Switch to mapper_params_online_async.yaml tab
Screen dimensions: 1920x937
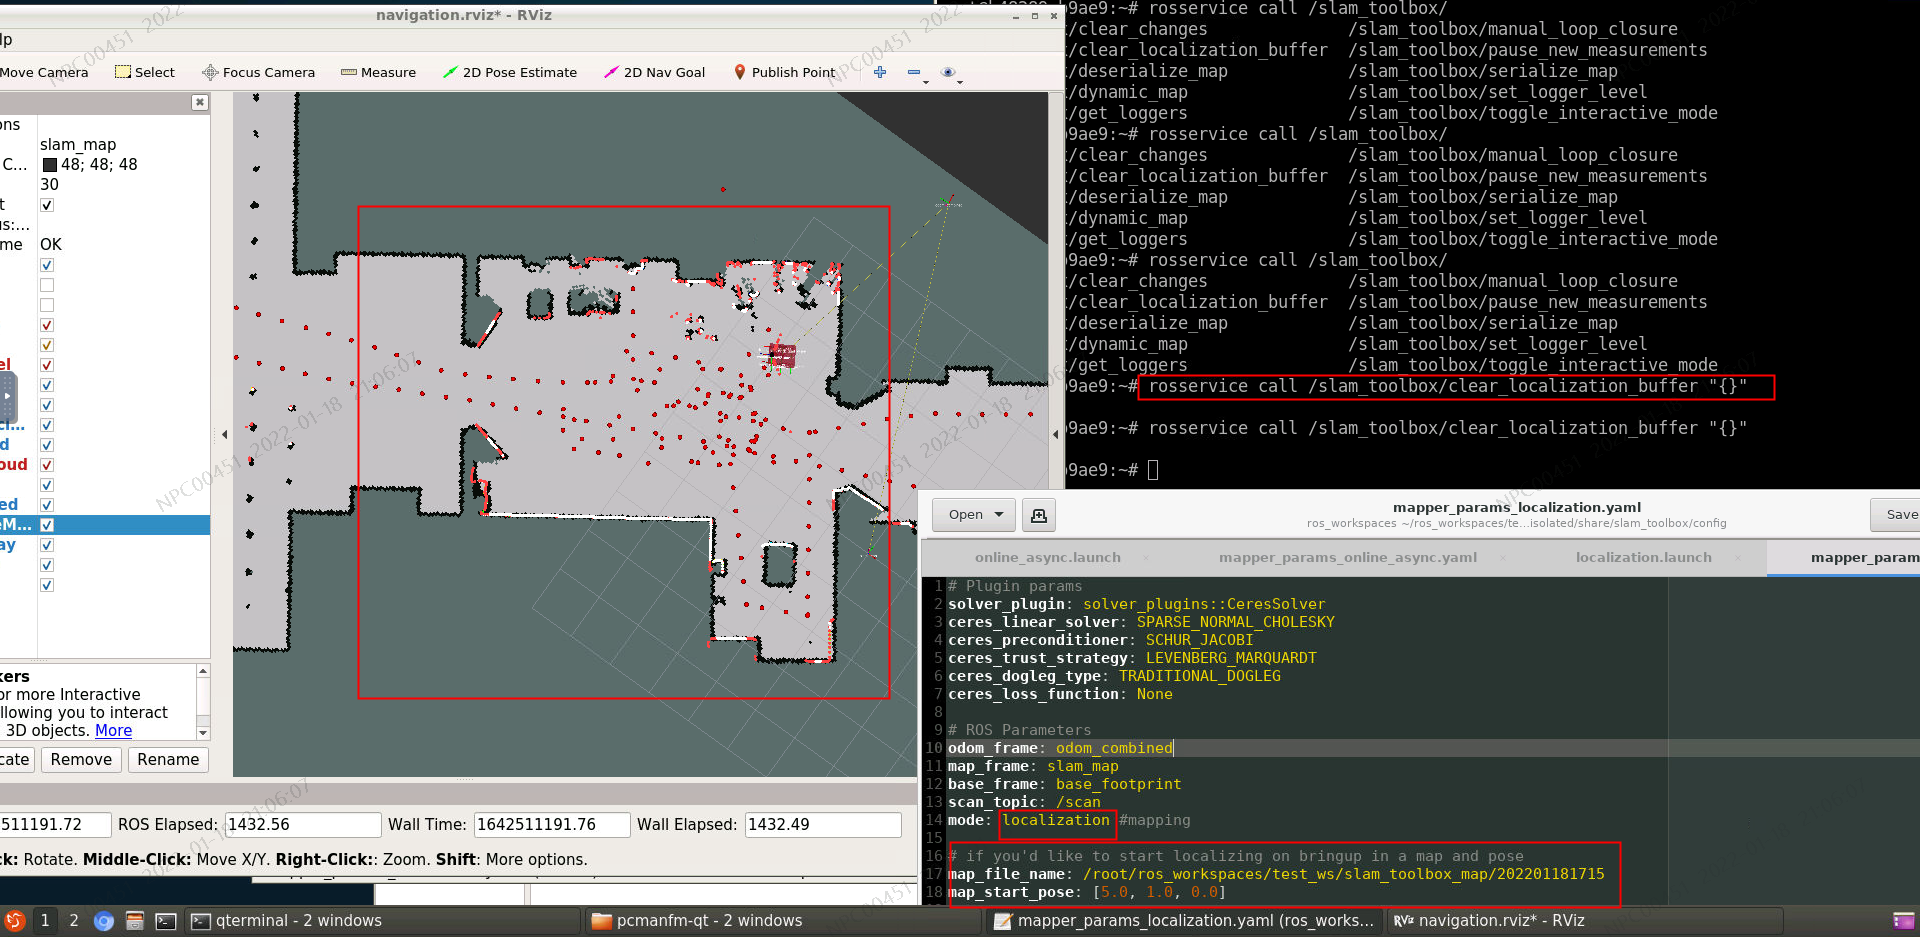pyautogui.click(x=1347, y=558)
